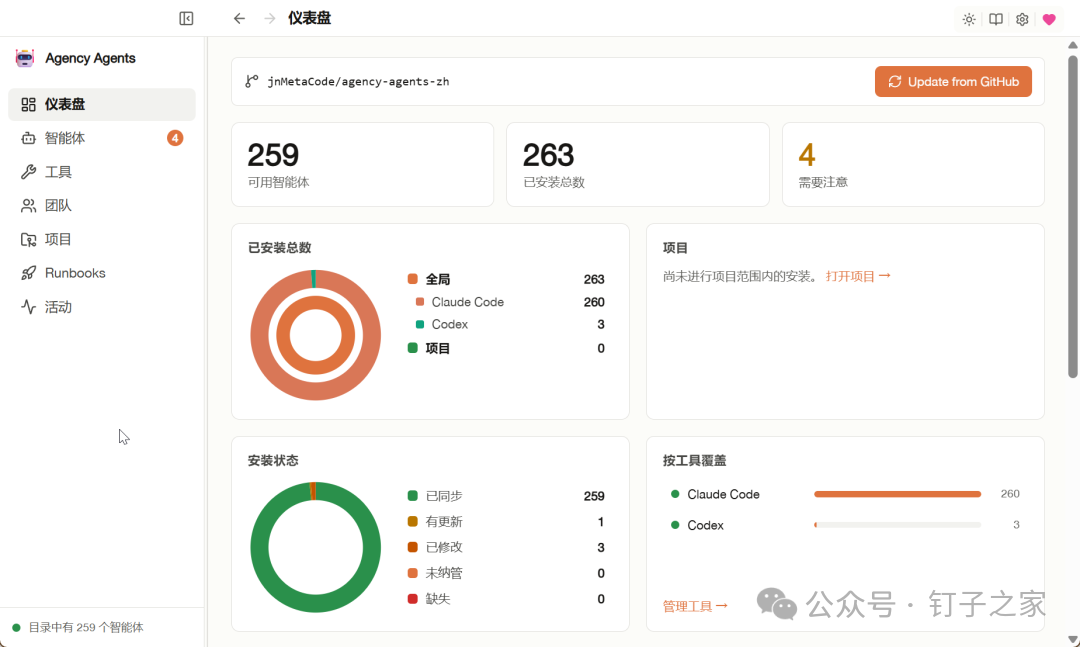Click 目录中有 259 个智能体 status text
Image resolution: width=1080 pixels, height=647 pixels.
pyautogui.click(x=86, y=628)
